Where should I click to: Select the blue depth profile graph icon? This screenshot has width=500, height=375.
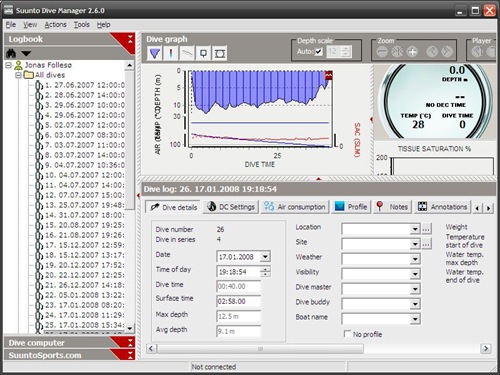click(155, 53)
